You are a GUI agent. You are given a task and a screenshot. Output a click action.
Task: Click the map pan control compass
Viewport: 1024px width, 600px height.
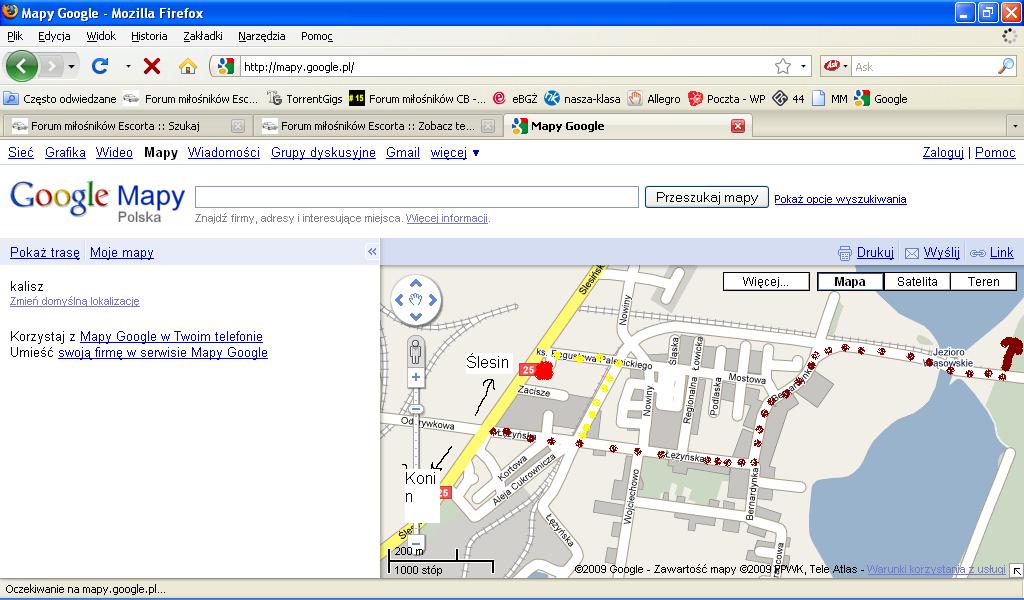click(x=416, y=299)
